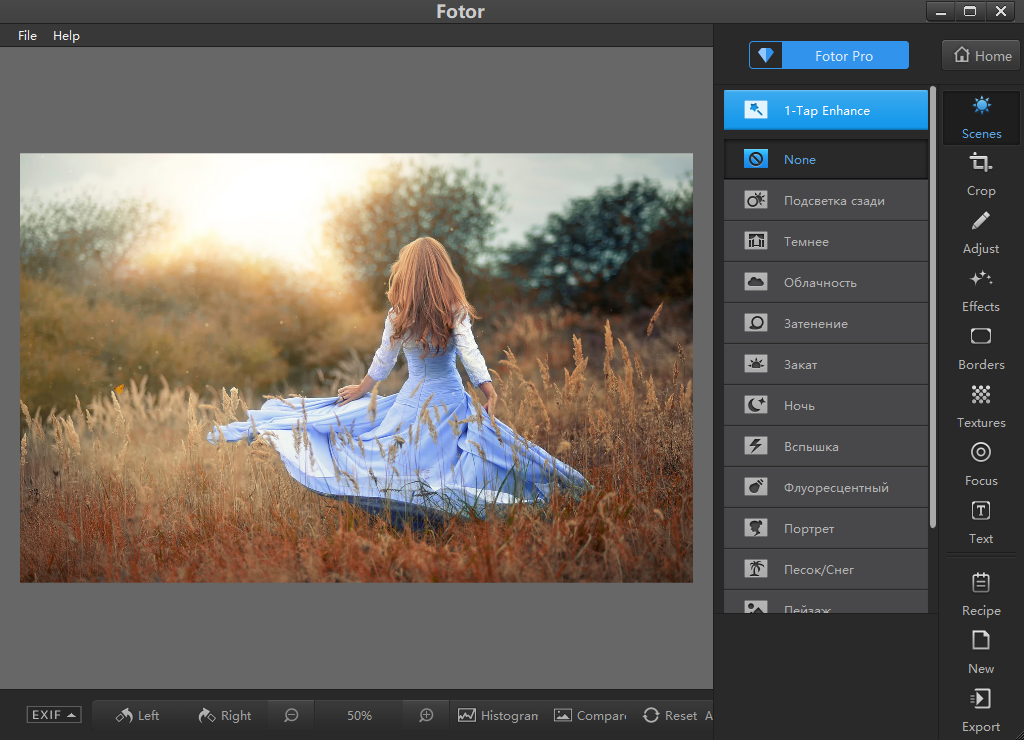Rotate the image Right

coord(225,716)
